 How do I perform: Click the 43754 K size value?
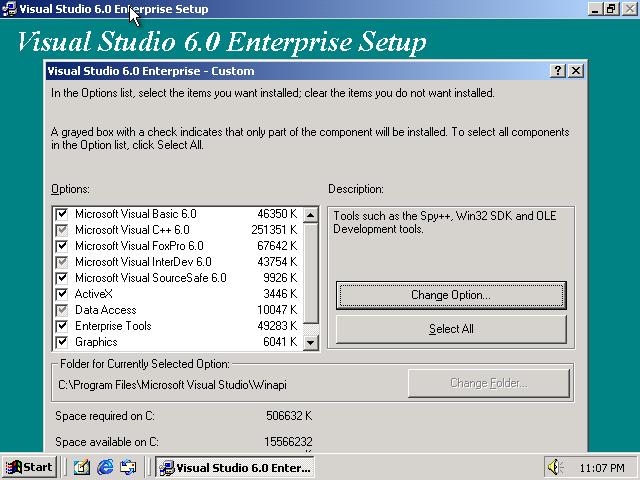tap(277, 262)
